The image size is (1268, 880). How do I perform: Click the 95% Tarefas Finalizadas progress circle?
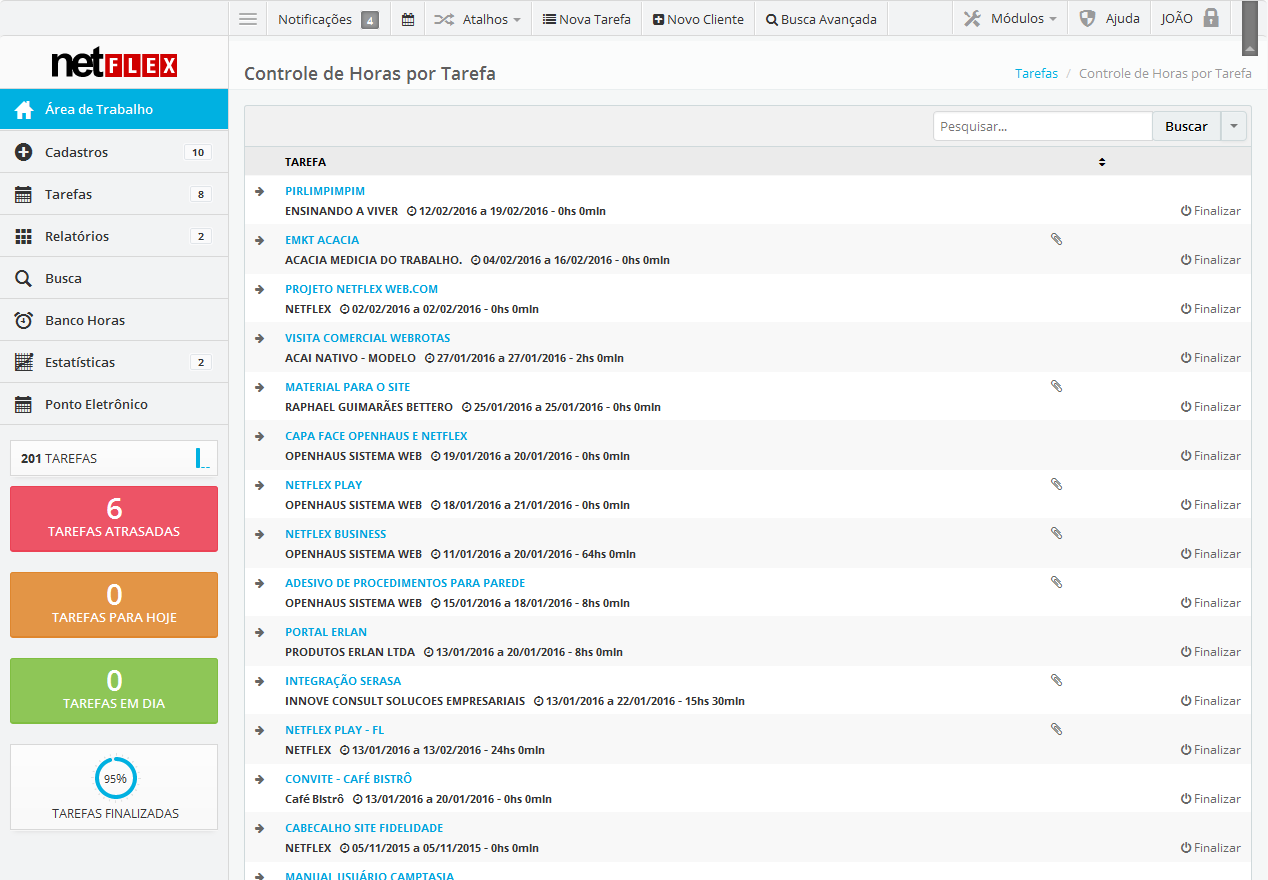pos(115,778)
